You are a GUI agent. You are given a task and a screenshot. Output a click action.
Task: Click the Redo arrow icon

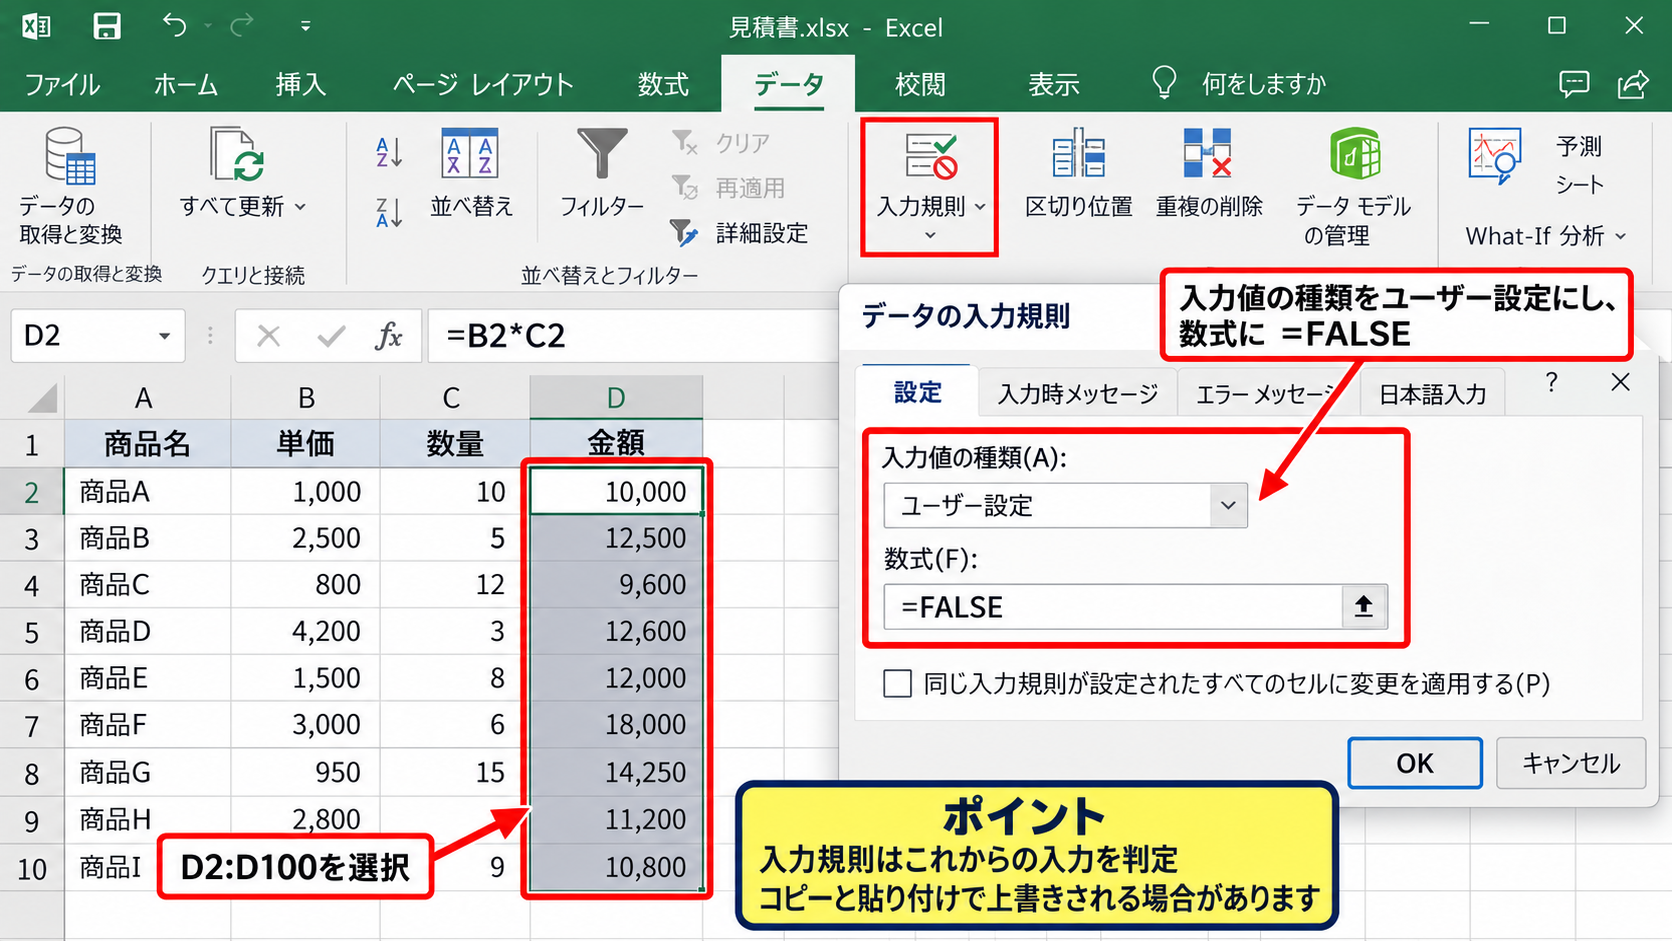tap(241, 25)
